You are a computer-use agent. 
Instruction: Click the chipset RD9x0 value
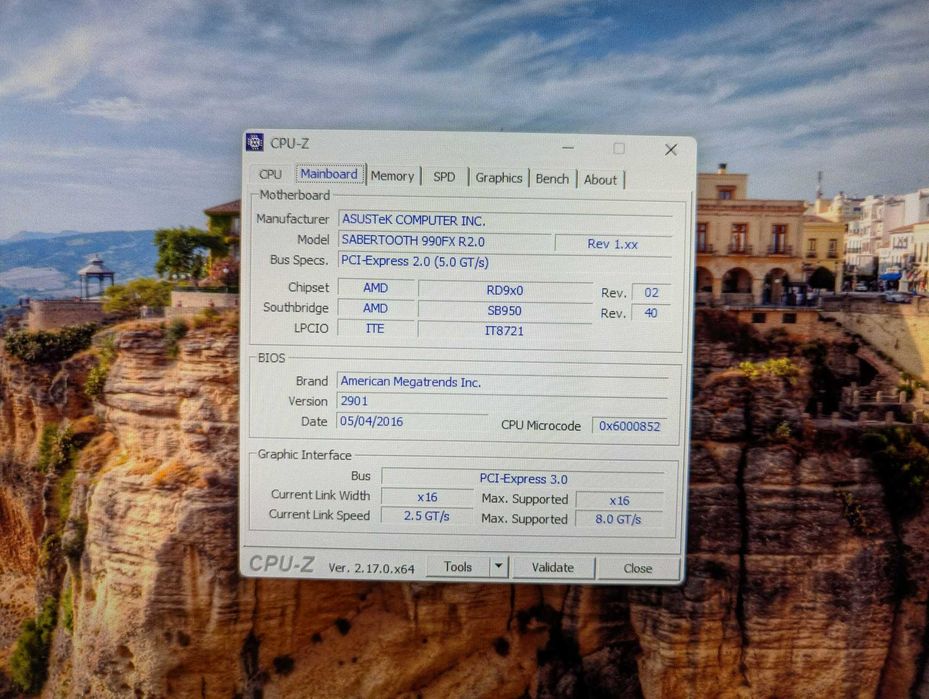coord(505,290)
